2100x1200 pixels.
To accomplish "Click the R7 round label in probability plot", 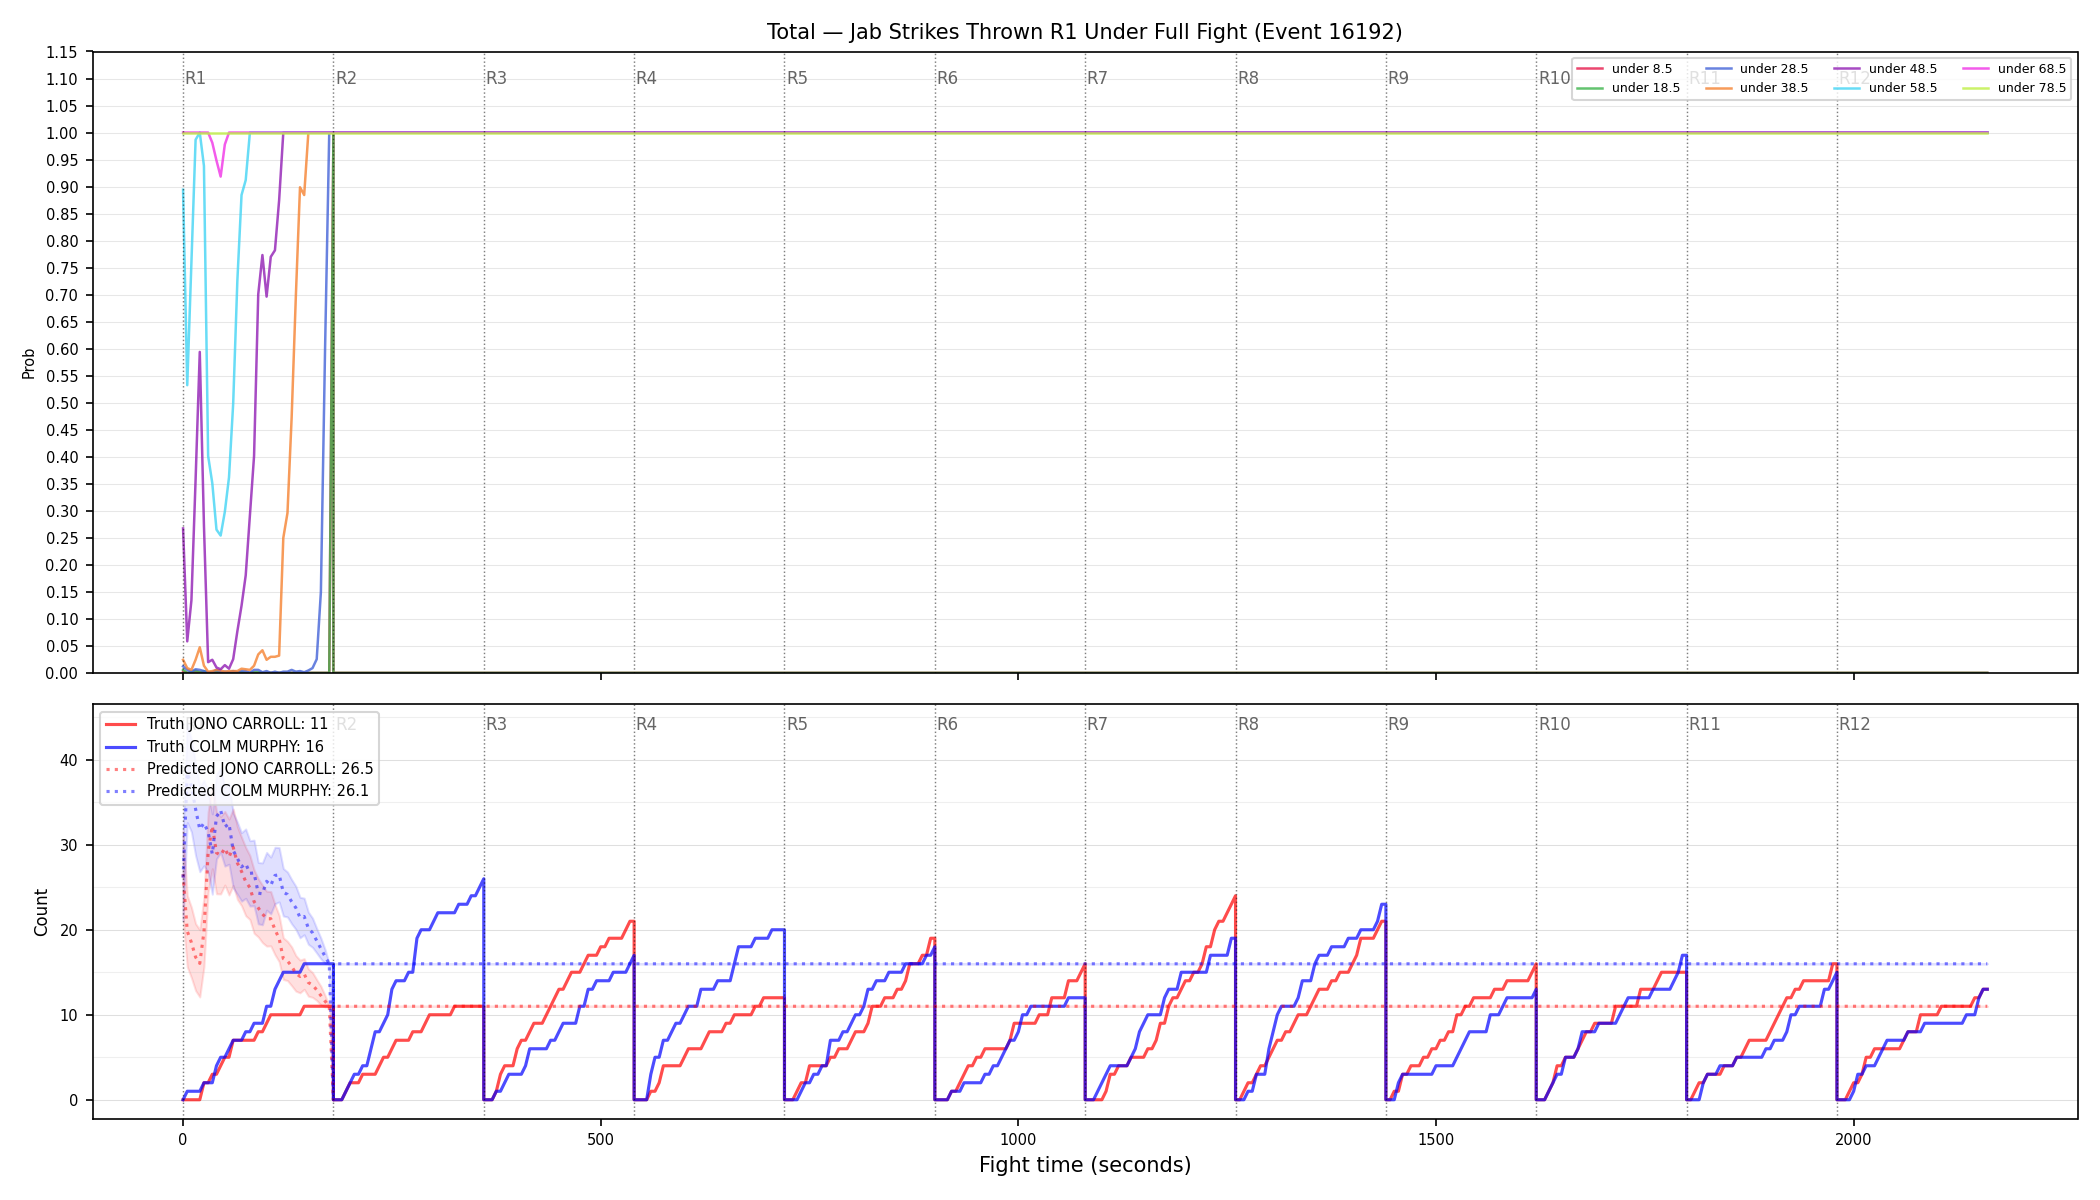I will pos(1097,78).
